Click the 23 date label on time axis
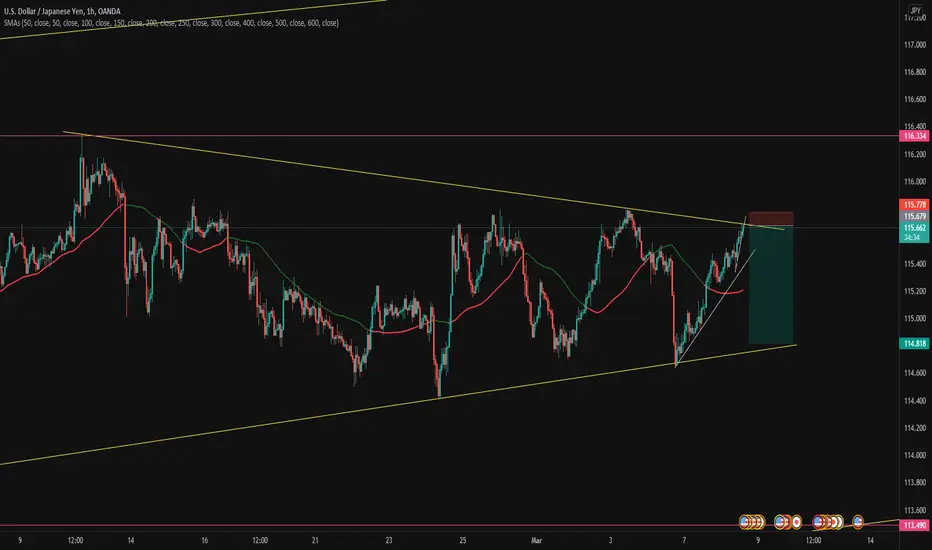The width and height of the screenshot is (932, 550). (389, 540)
